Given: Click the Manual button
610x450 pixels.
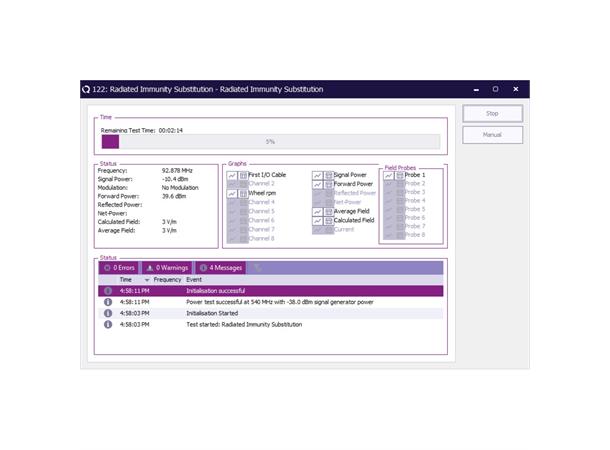Looking at the screenshot, I should tap(492, 135).
